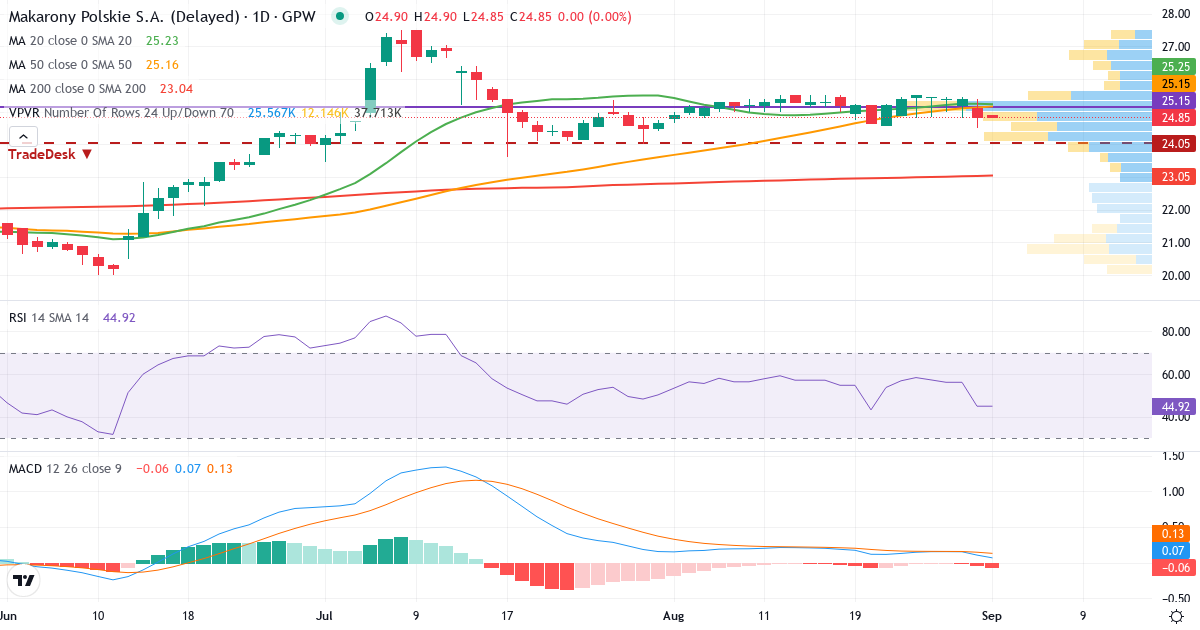Viewport: 1200px width, 630px height.
Task: Click the TradeDesk label dropdown arrow
Action: point(87,154)
